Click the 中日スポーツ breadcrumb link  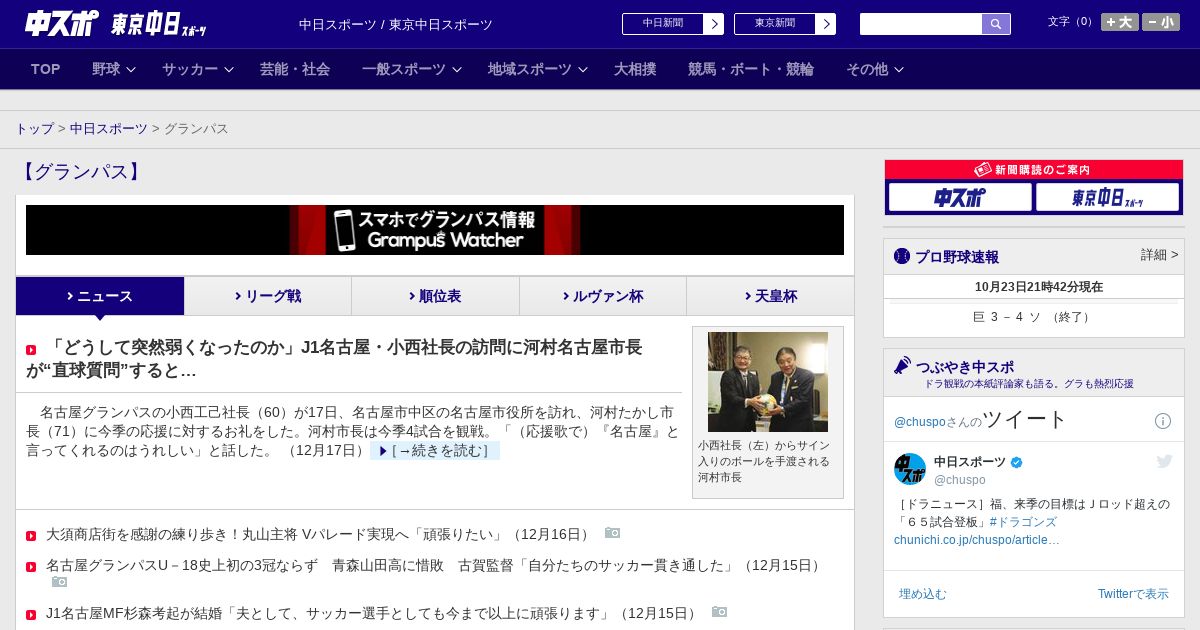(x=109, y=129)
